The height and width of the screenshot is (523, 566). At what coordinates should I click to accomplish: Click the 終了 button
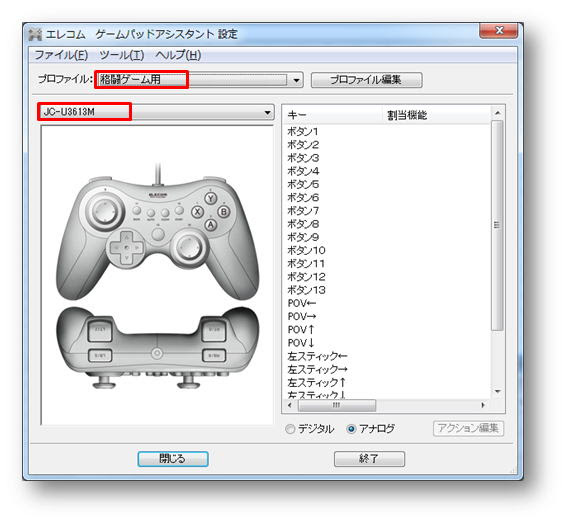(x=369, y=459)
